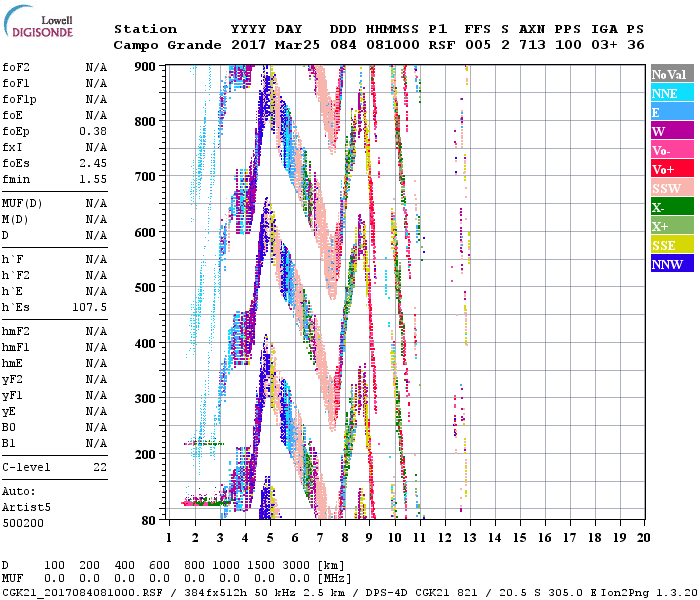700x600 pixels.
Task: Click the 900 km height axis label
Action: point(145,67)
